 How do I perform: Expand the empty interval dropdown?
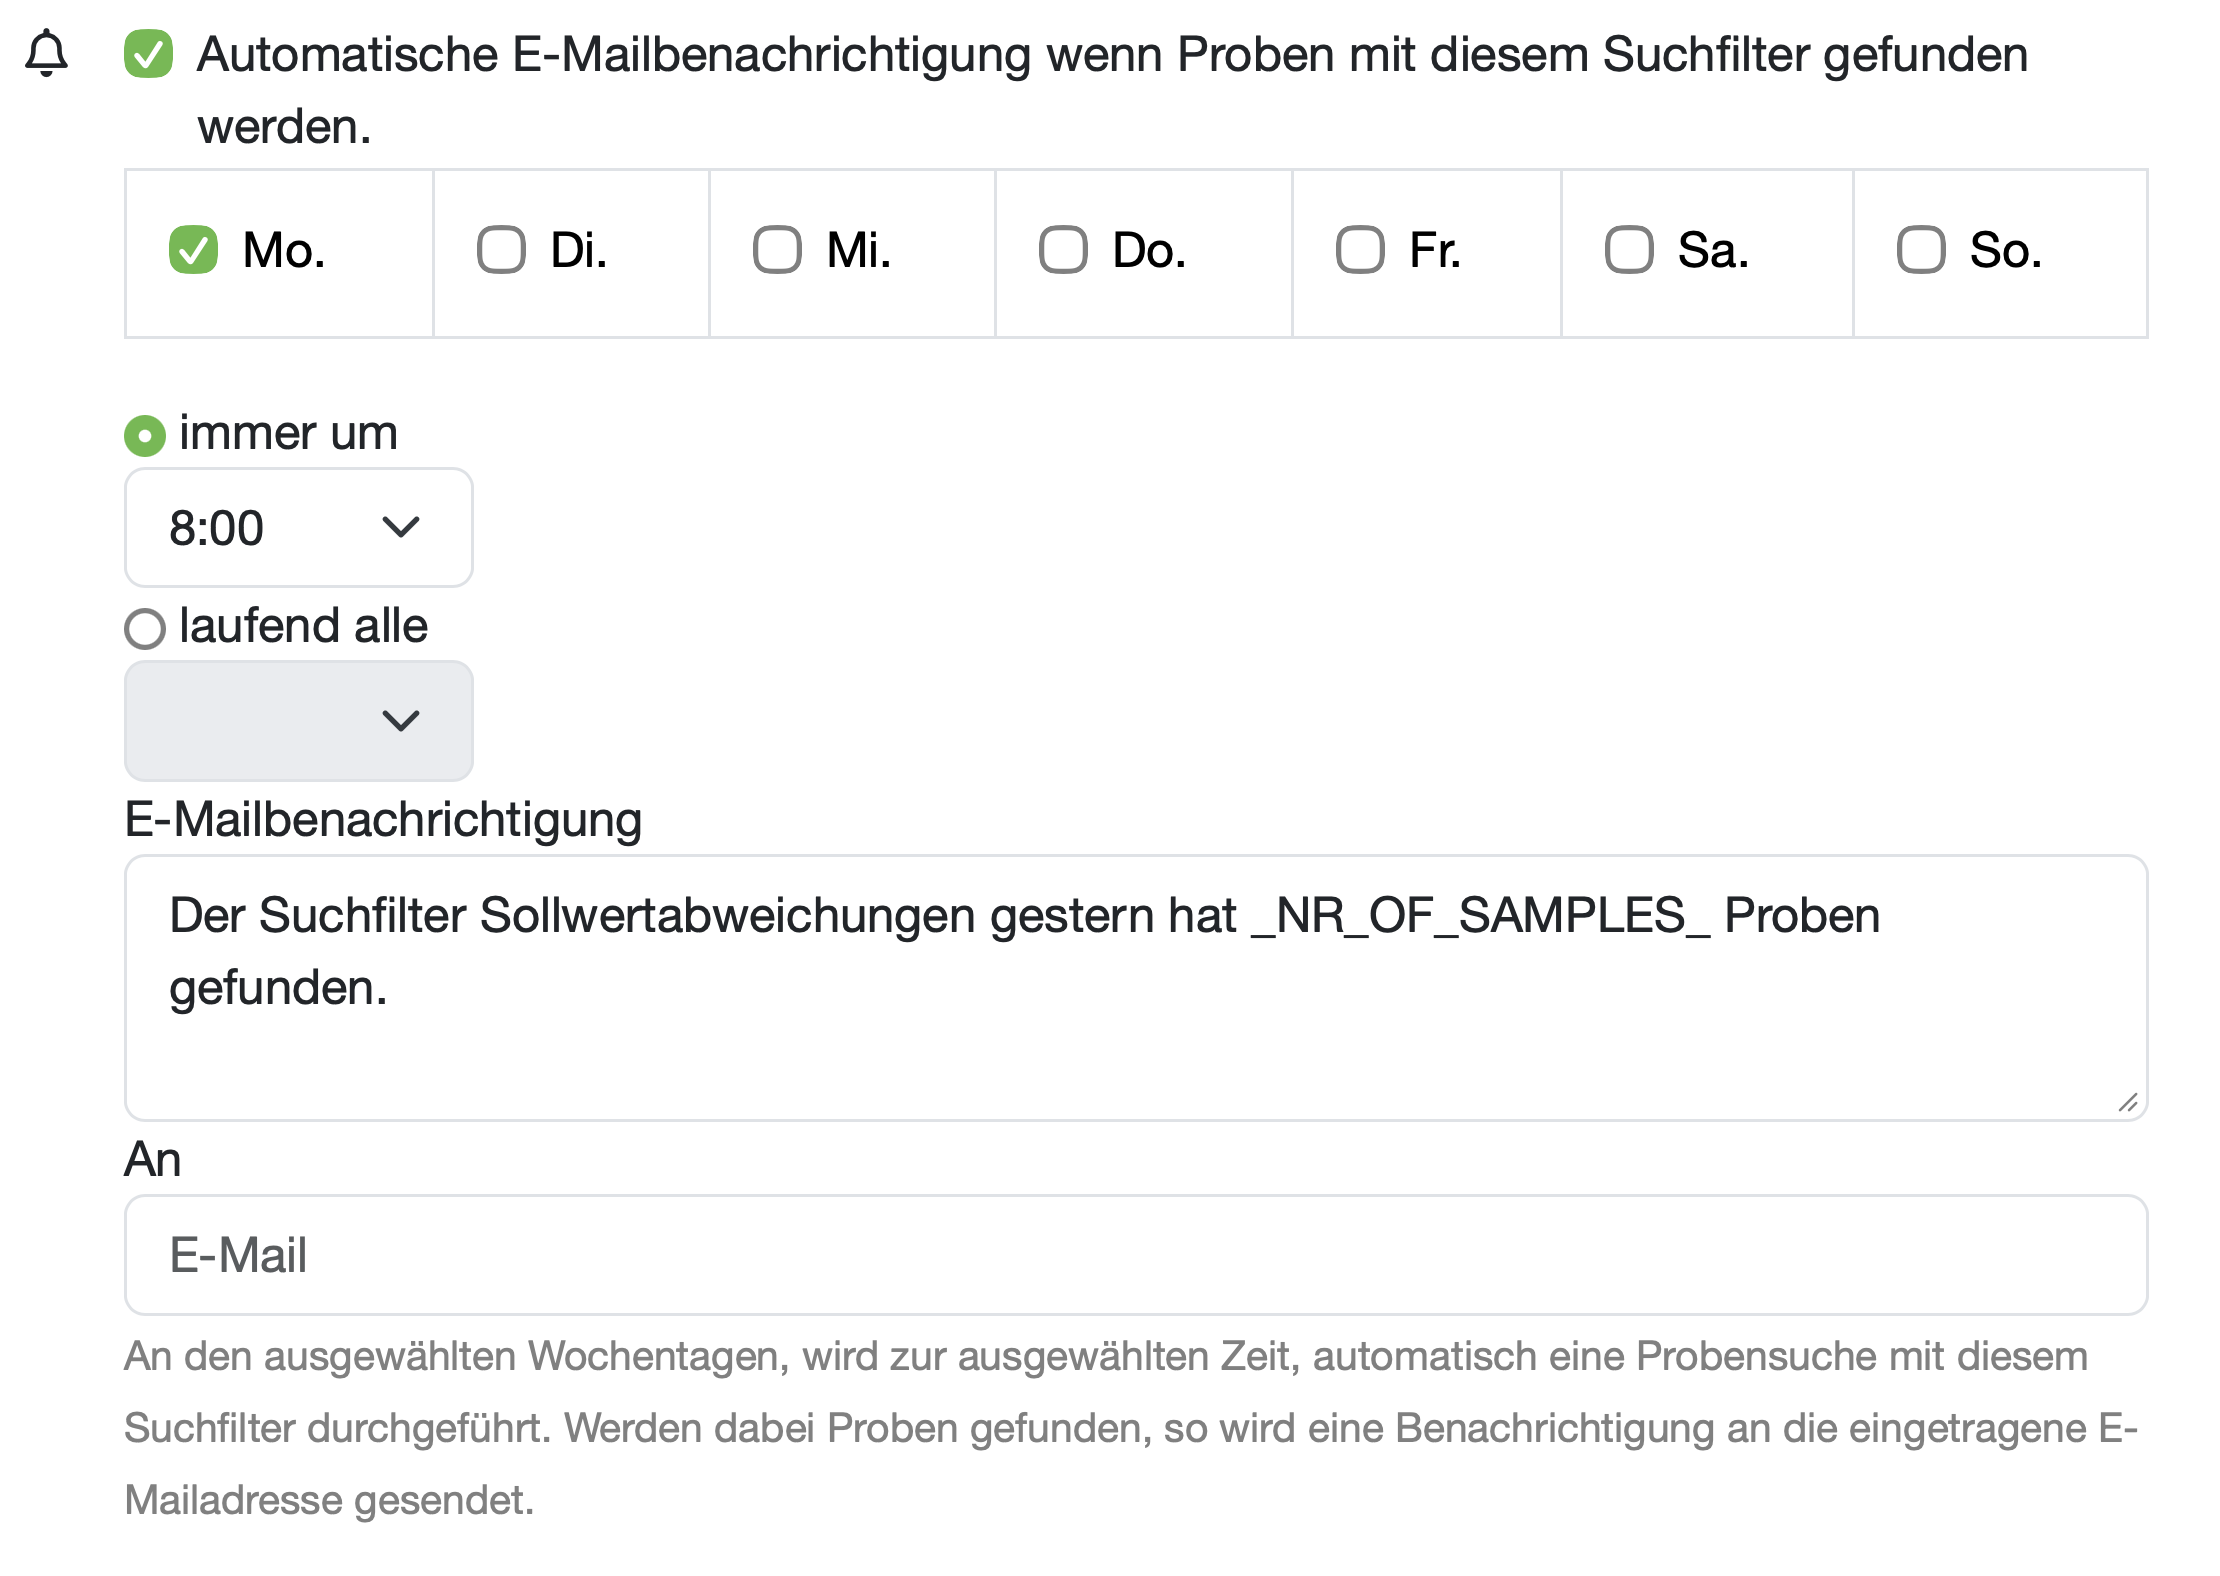click(x=297, y=720)
